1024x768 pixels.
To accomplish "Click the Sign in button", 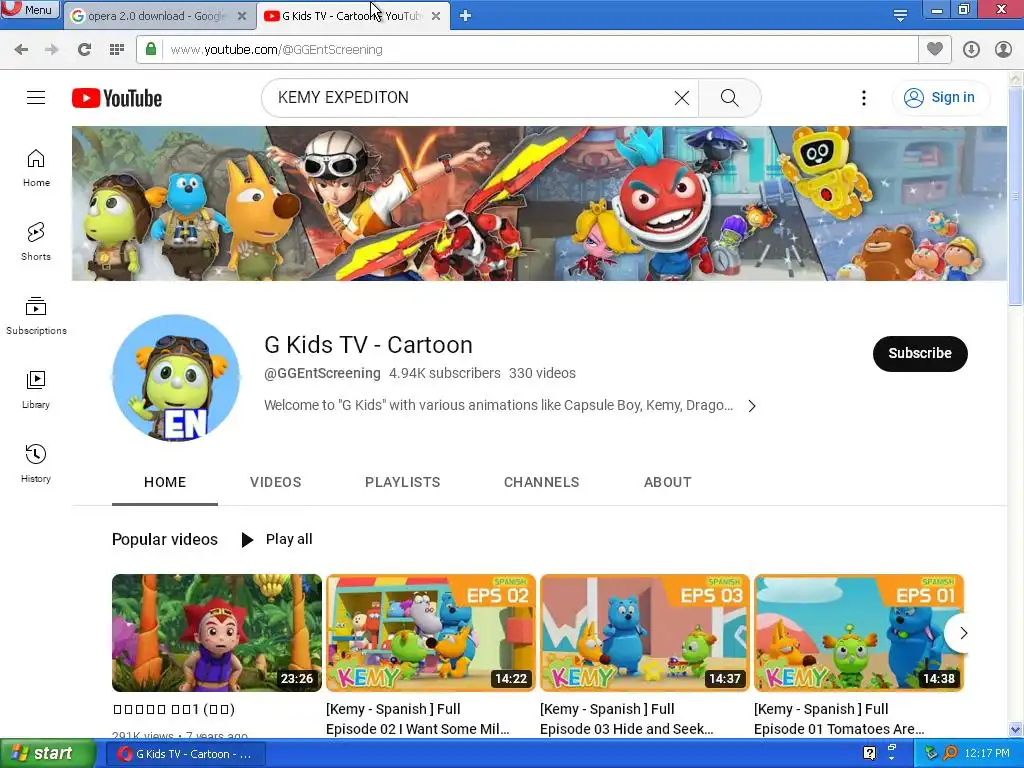I will click(940, 97).
